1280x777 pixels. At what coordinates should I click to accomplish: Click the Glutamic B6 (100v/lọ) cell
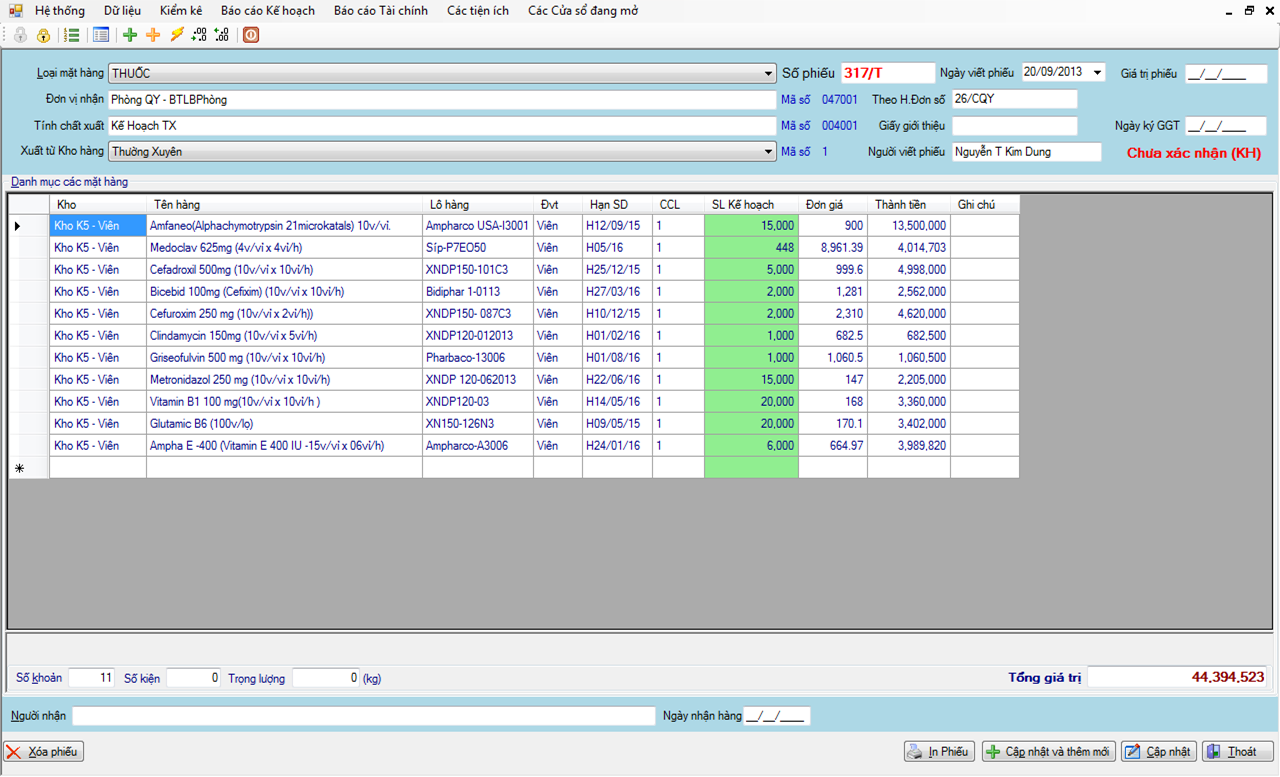click(x=284, y=424)
